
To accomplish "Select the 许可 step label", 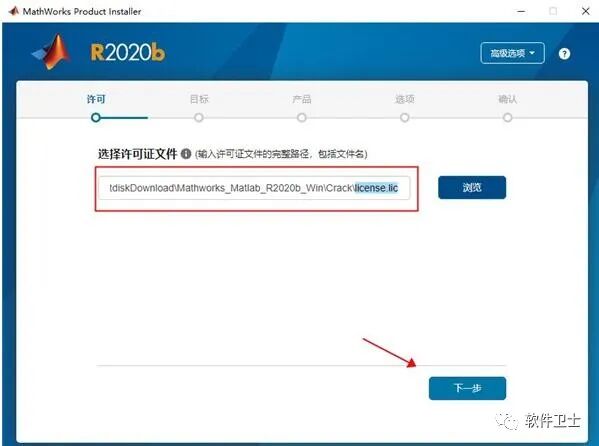I will click(96, 99).
